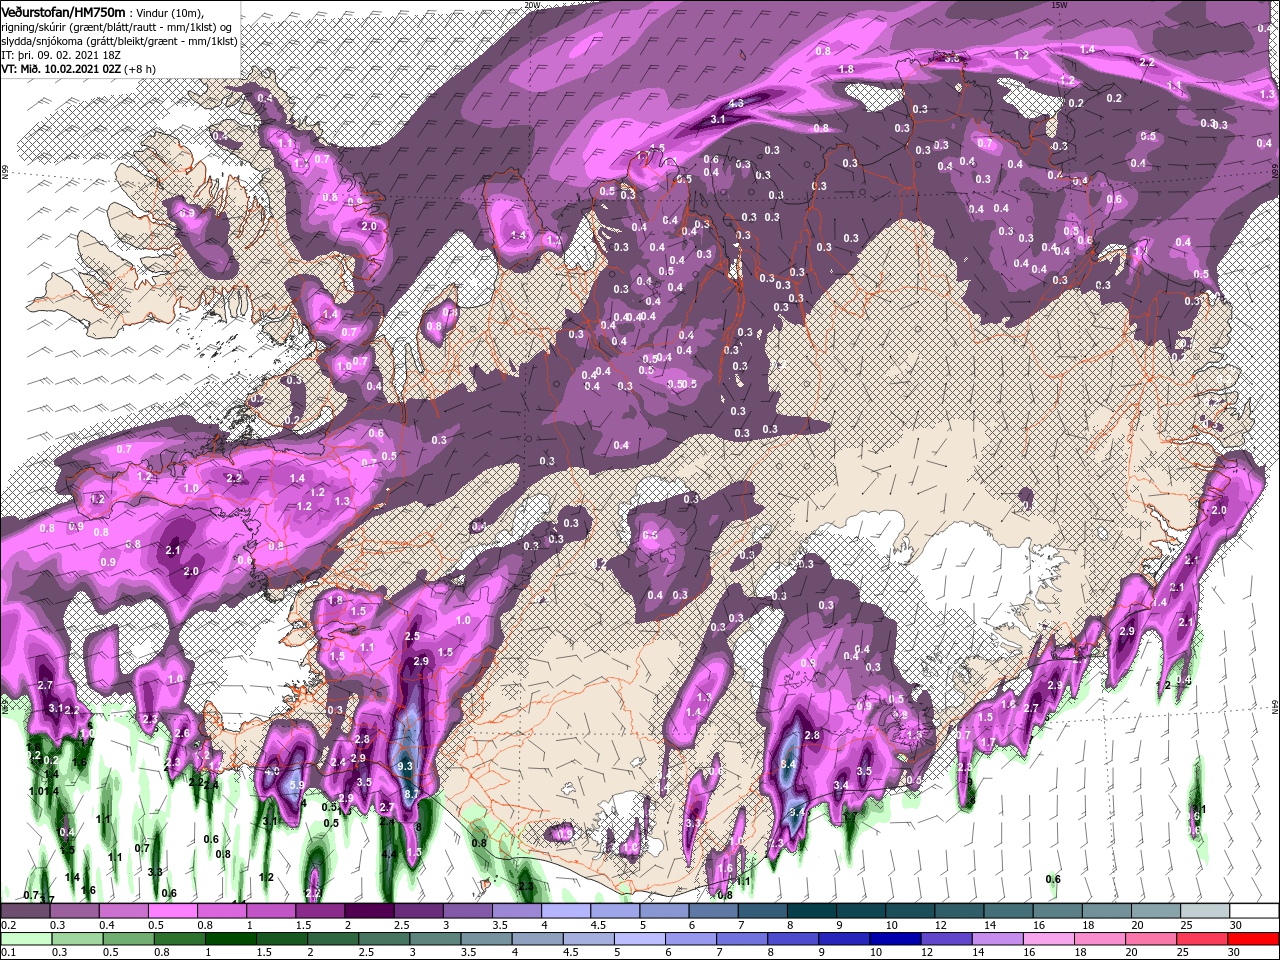Click the 0.1 label on the lower legend

(9, 952)
